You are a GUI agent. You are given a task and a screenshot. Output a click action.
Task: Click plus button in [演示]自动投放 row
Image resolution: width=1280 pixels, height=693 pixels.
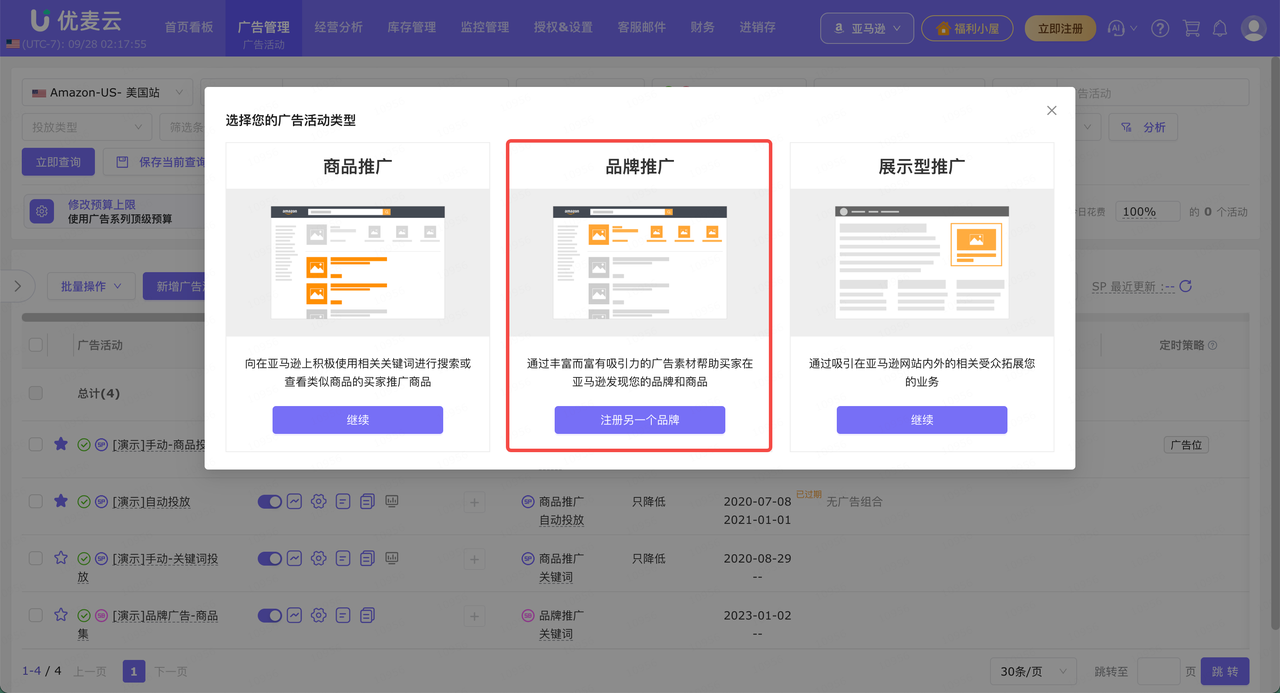[x=474, y=502]
